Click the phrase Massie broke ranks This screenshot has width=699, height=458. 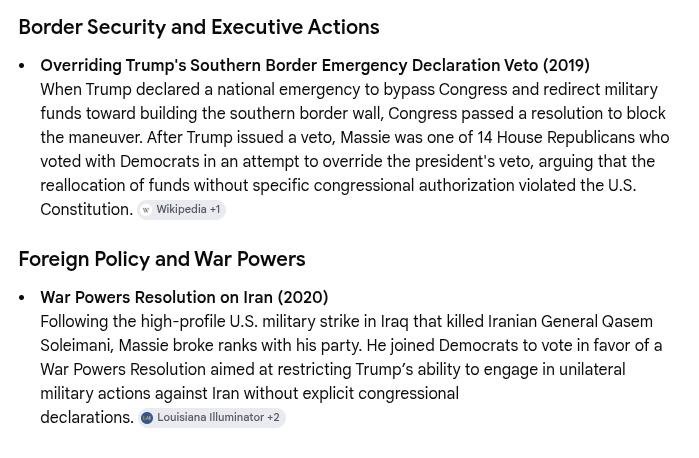coord(188,346)
